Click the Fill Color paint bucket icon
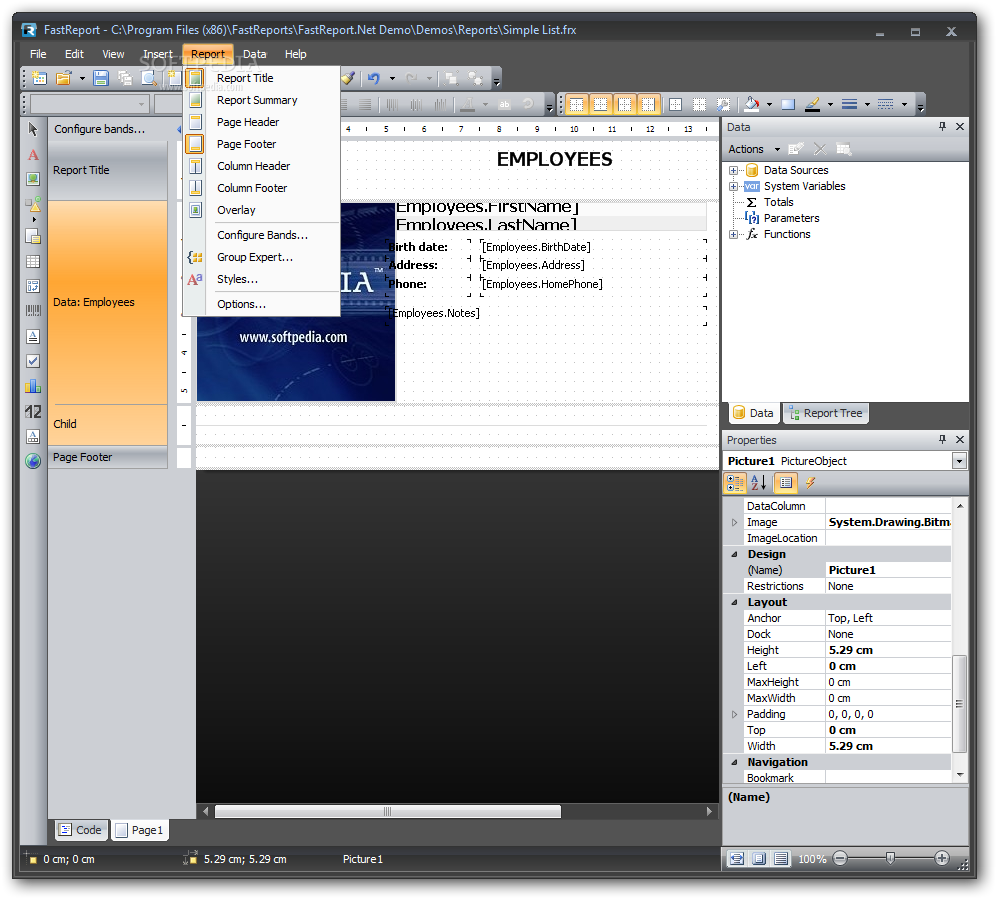 pos(752,104)
